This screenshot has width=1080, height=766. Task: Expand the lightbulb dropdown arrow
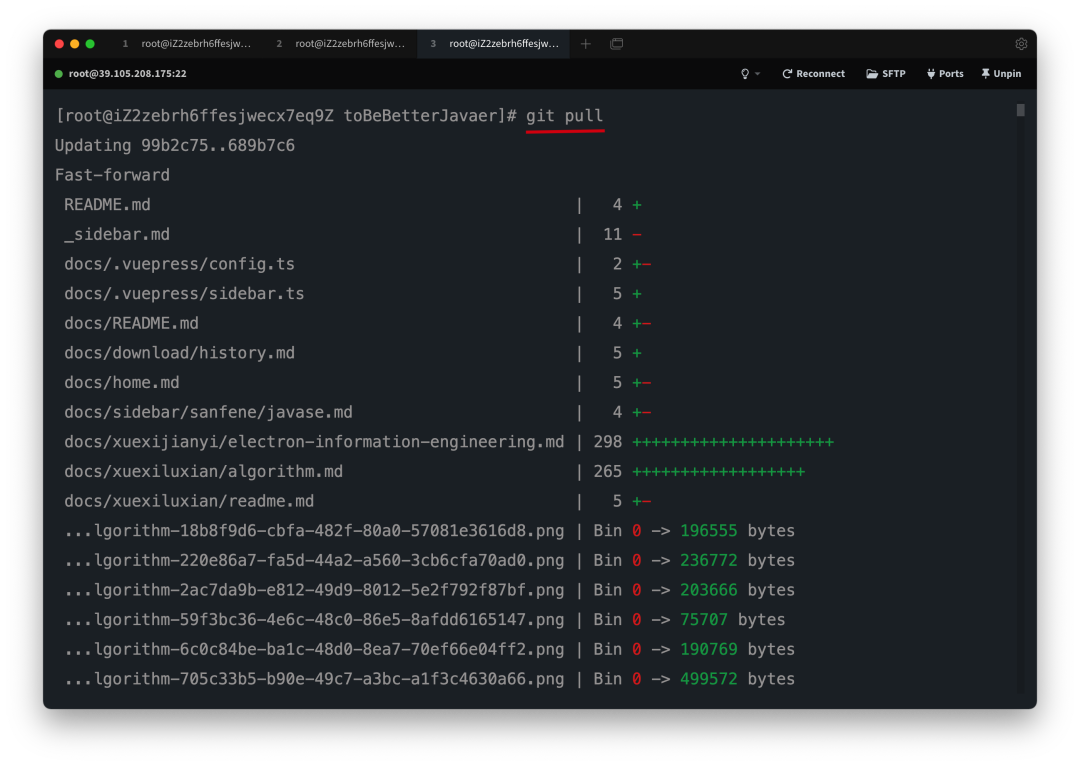click(x=757, y=74)
